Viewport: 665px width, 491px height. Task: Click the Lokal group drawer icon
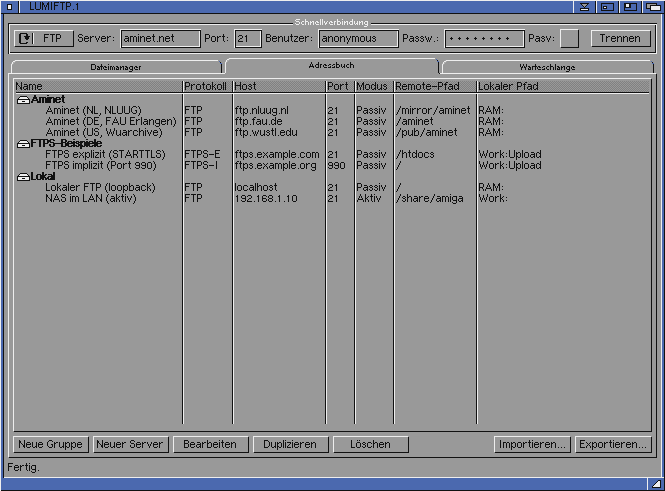click(23, 177)
